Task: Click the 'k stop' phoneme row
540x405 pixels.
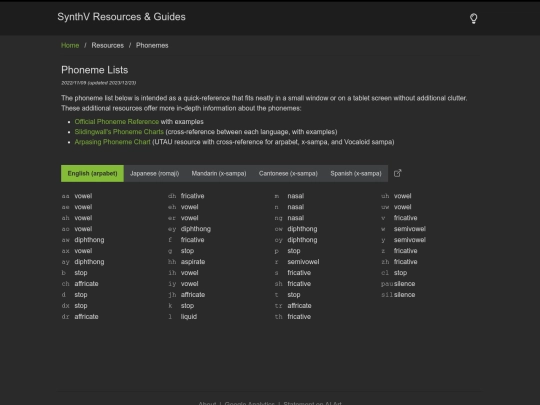Action: pos(181,306)
